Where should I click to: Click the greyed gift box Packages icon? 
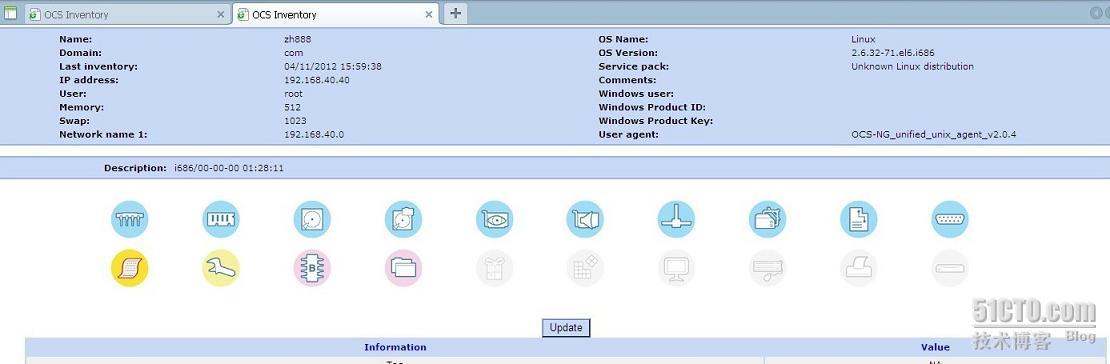(x=494, y=268)
